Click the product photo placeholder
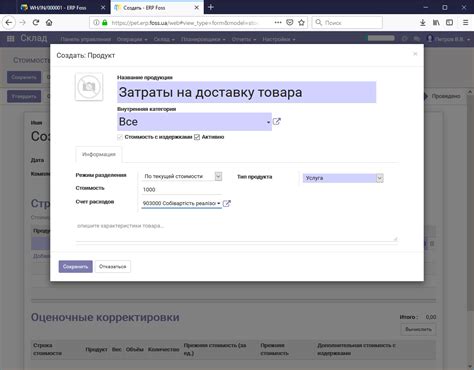 pyautogui.click(x=89, y=87)
